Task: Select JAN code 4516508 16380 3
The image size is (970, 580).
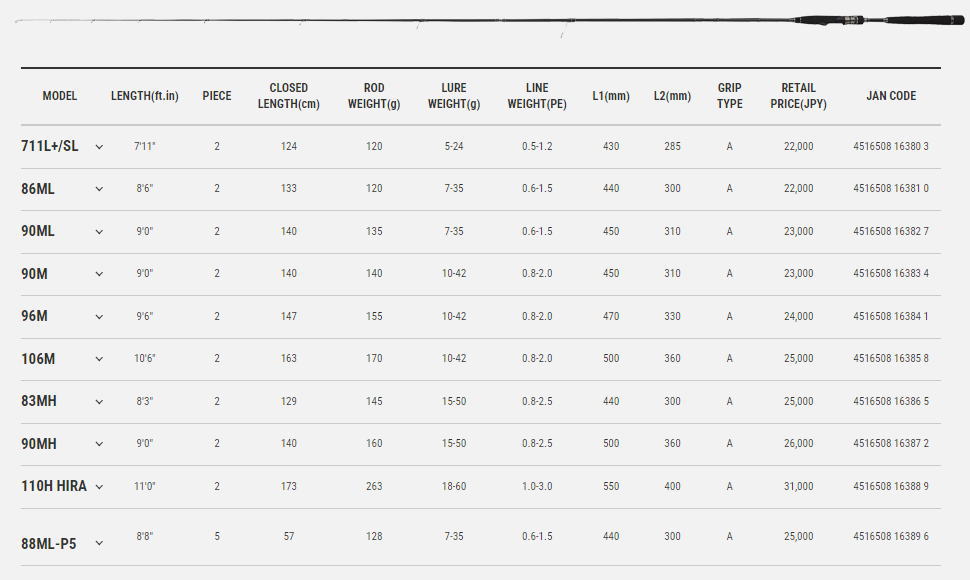Action: click(891, 147)
